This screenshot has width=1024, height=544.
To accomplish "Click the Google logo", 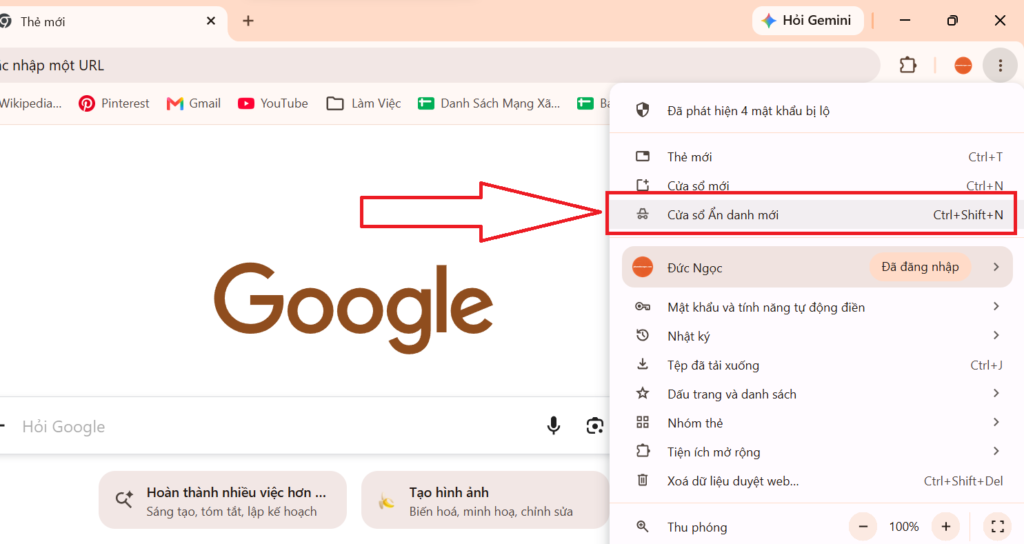I will pos(353,308).
